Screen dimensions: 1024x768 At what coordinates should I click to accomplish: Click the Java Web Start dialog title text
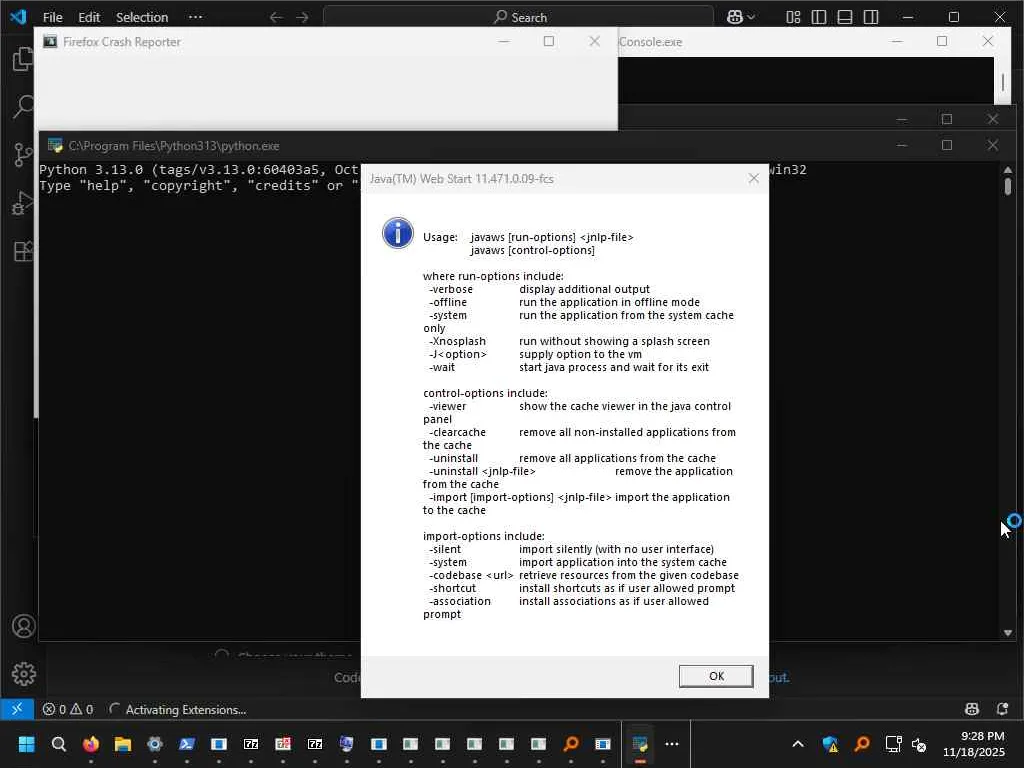(x=461, y=178)
